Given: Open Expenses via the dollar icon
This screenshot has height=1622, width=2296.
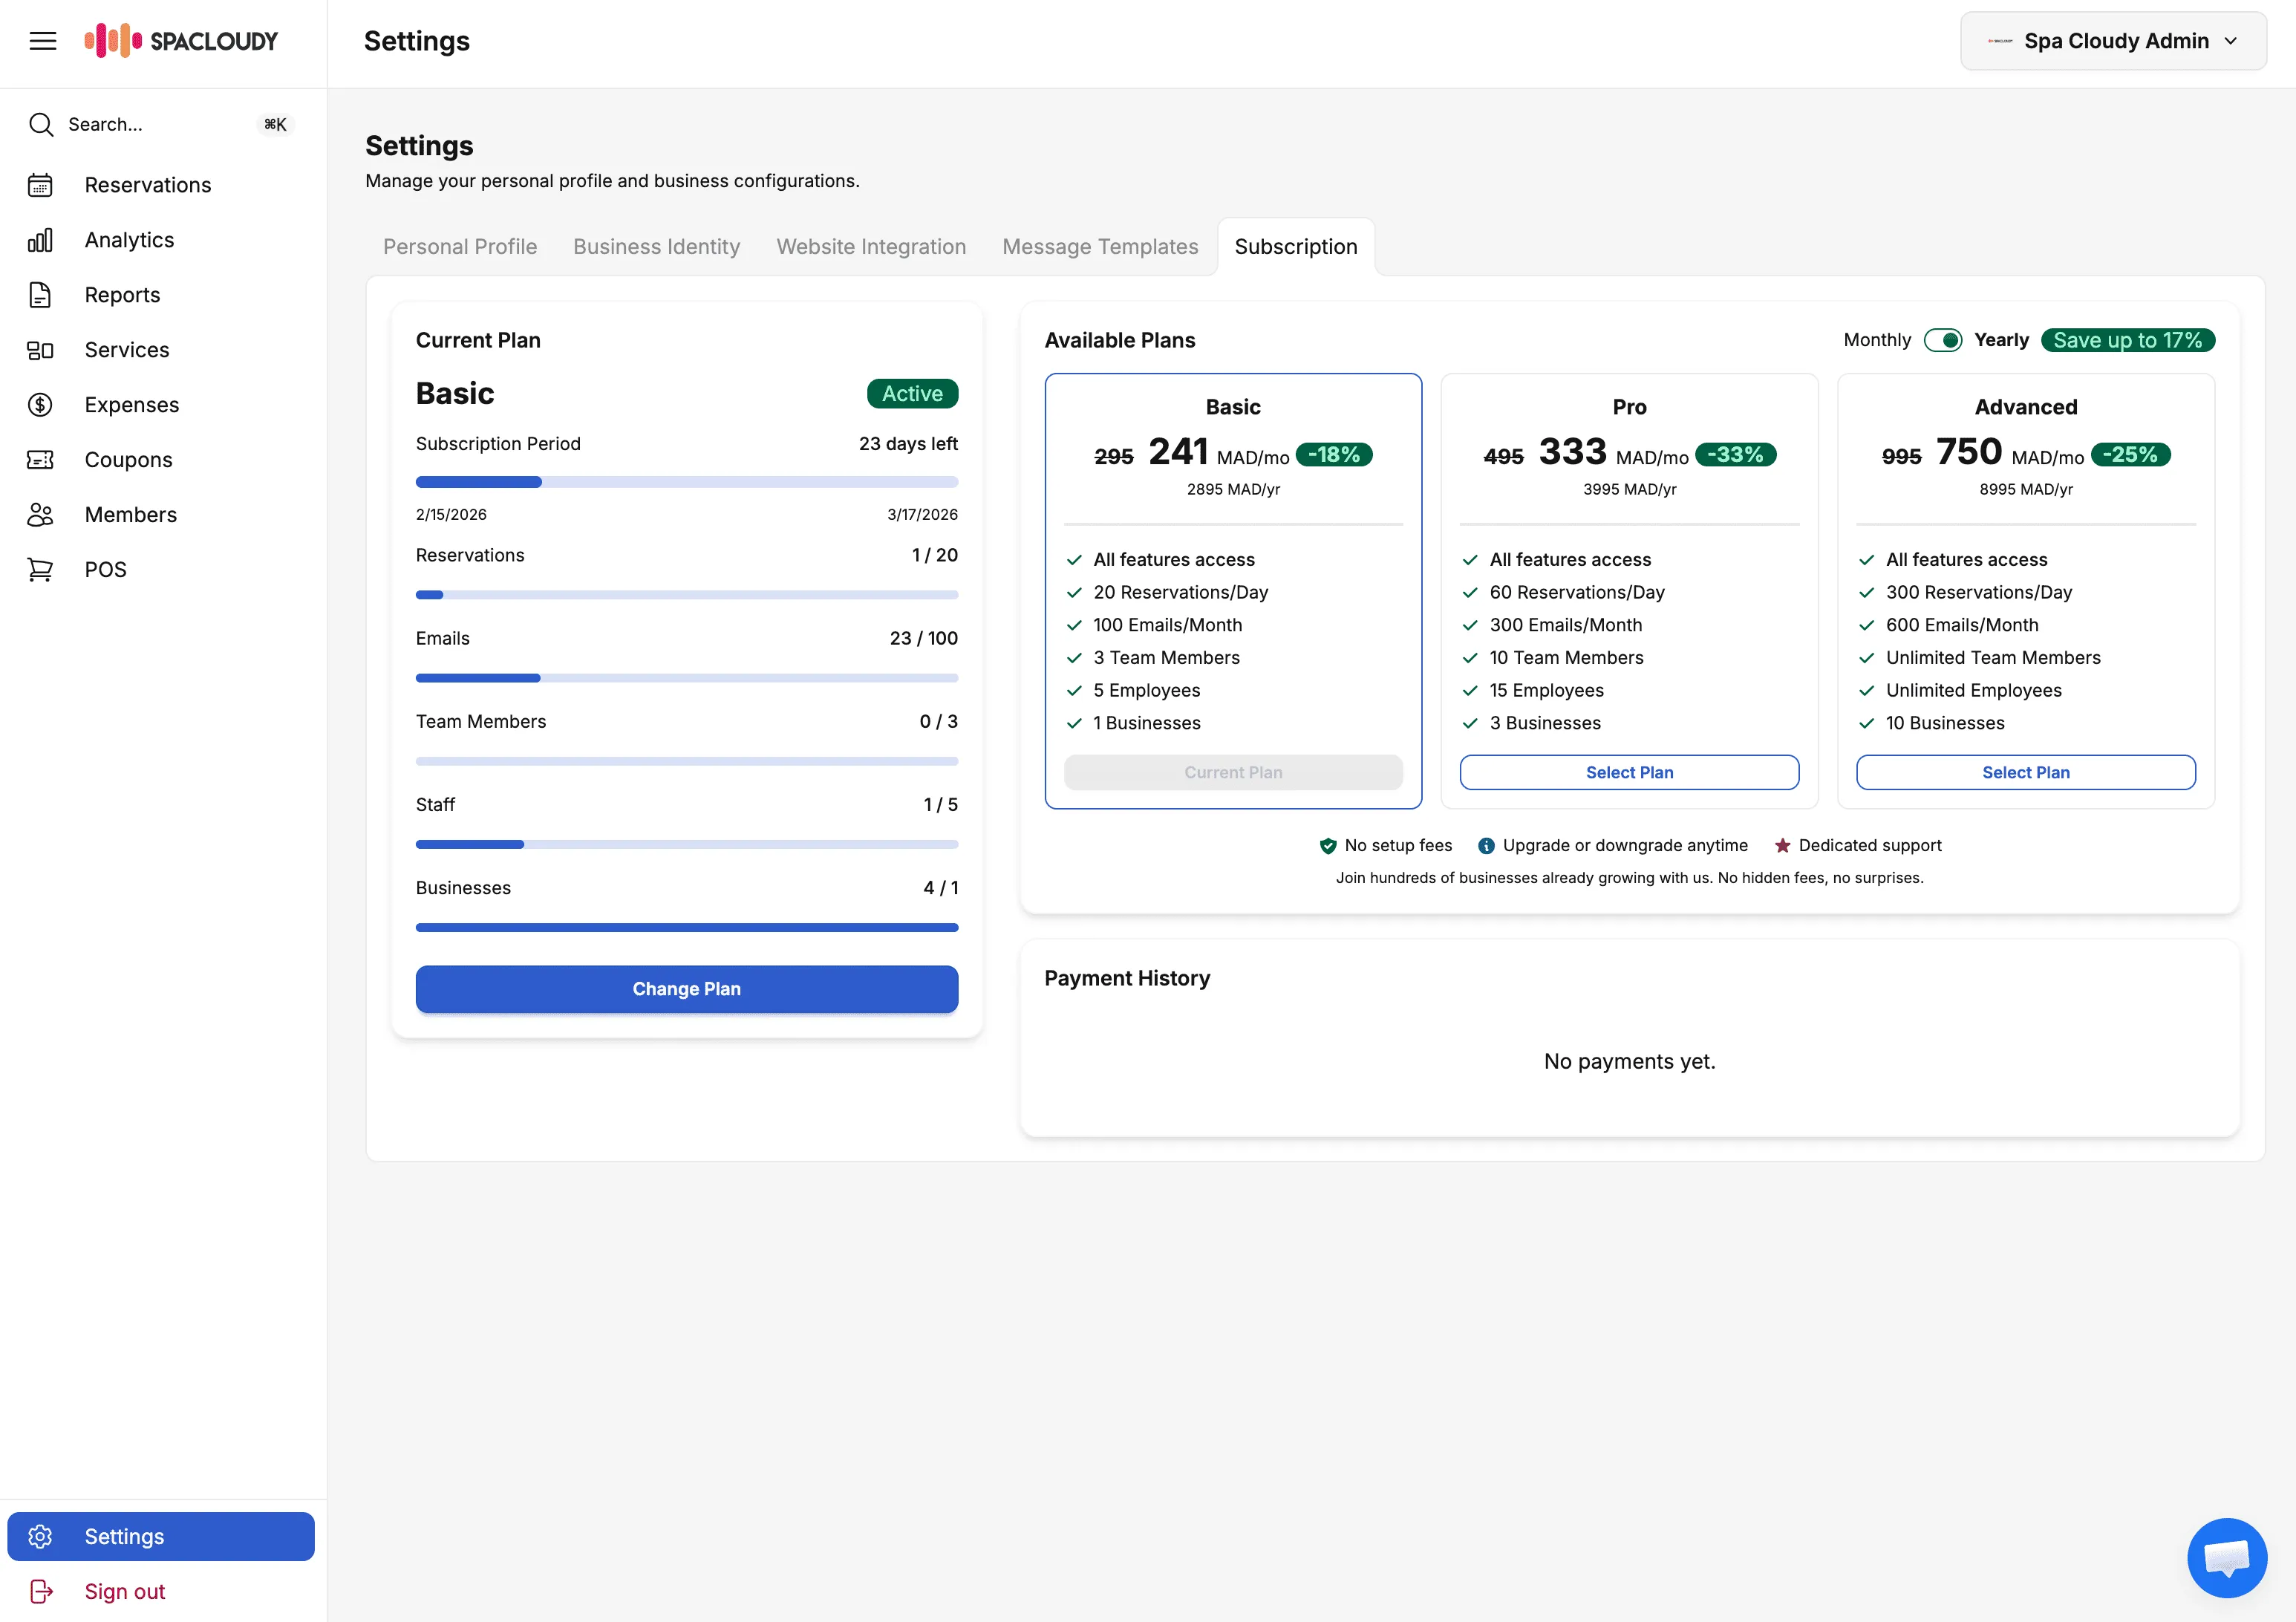Looking at the screenshot, I should pos(40,404).
